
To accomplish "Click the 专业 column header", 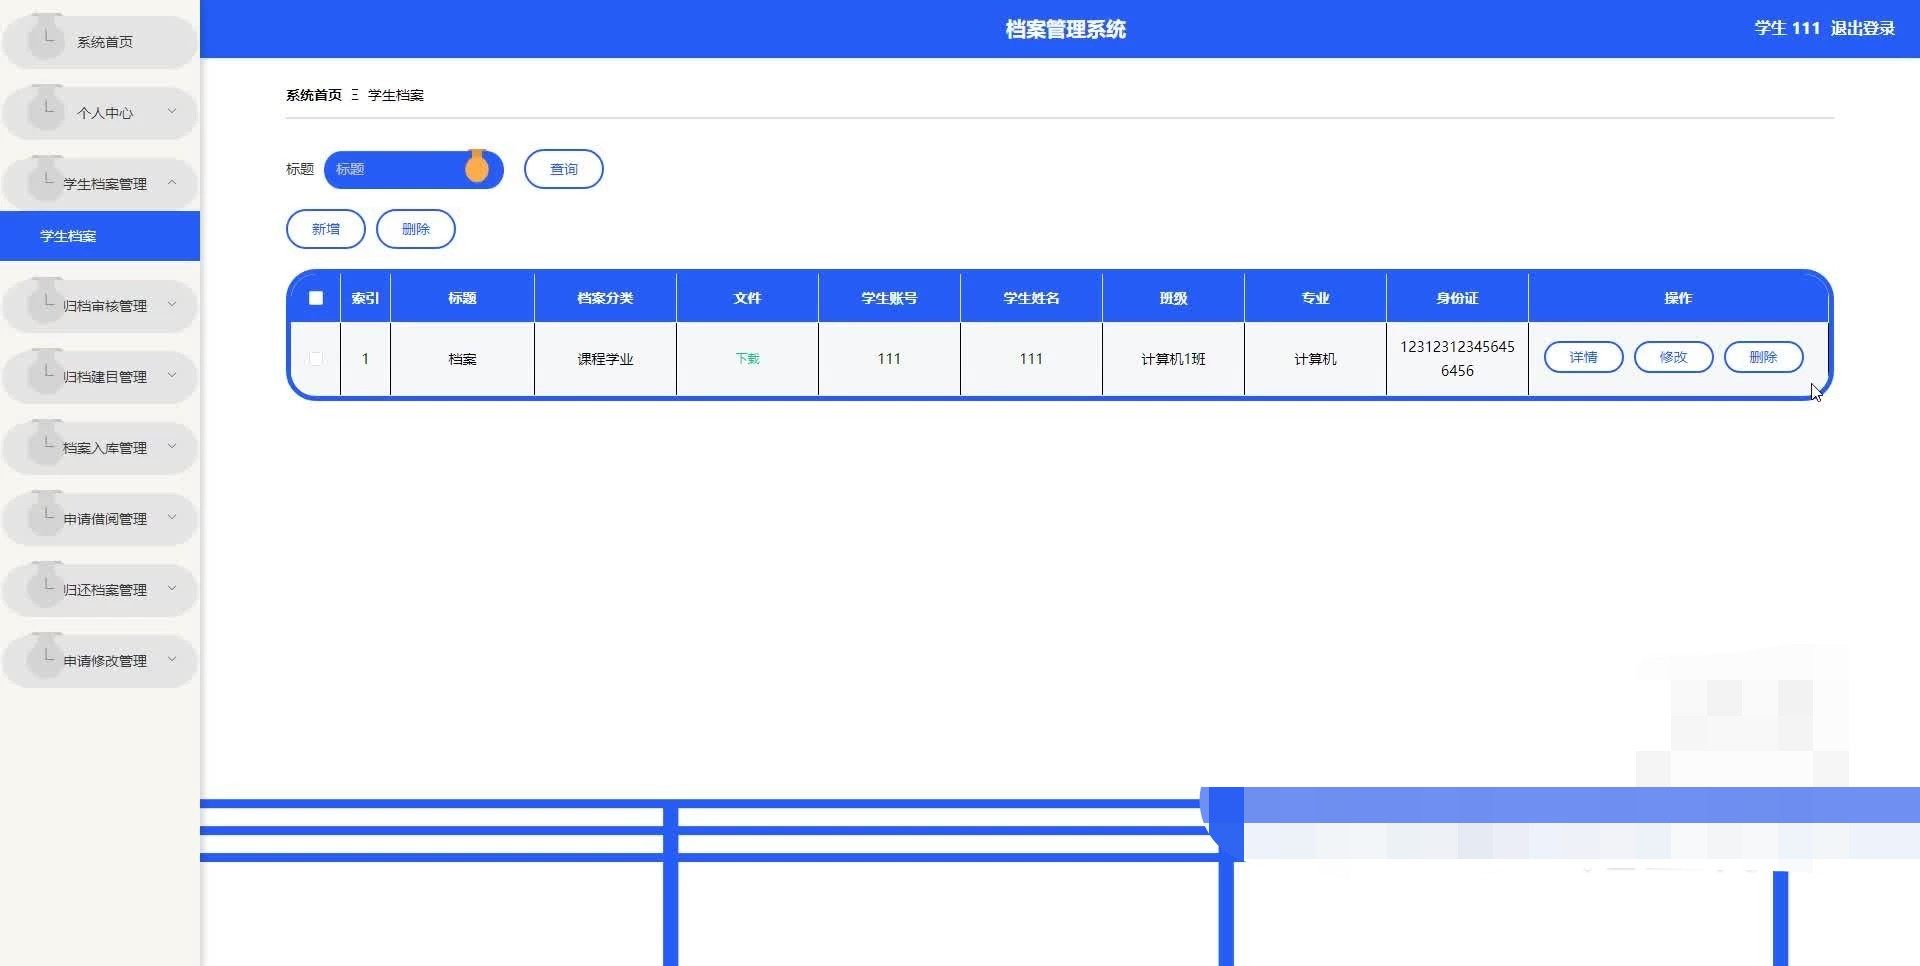I will click(x=1315, y=298).
